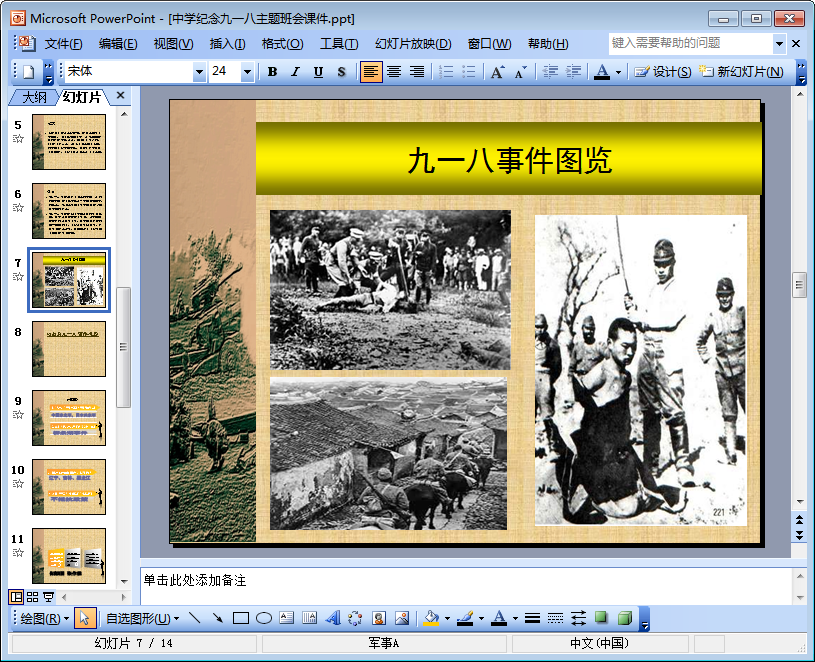The height and width of the screenshot is (662, 815).
Task: Select the Oval drawing tool
Action: 264,618
